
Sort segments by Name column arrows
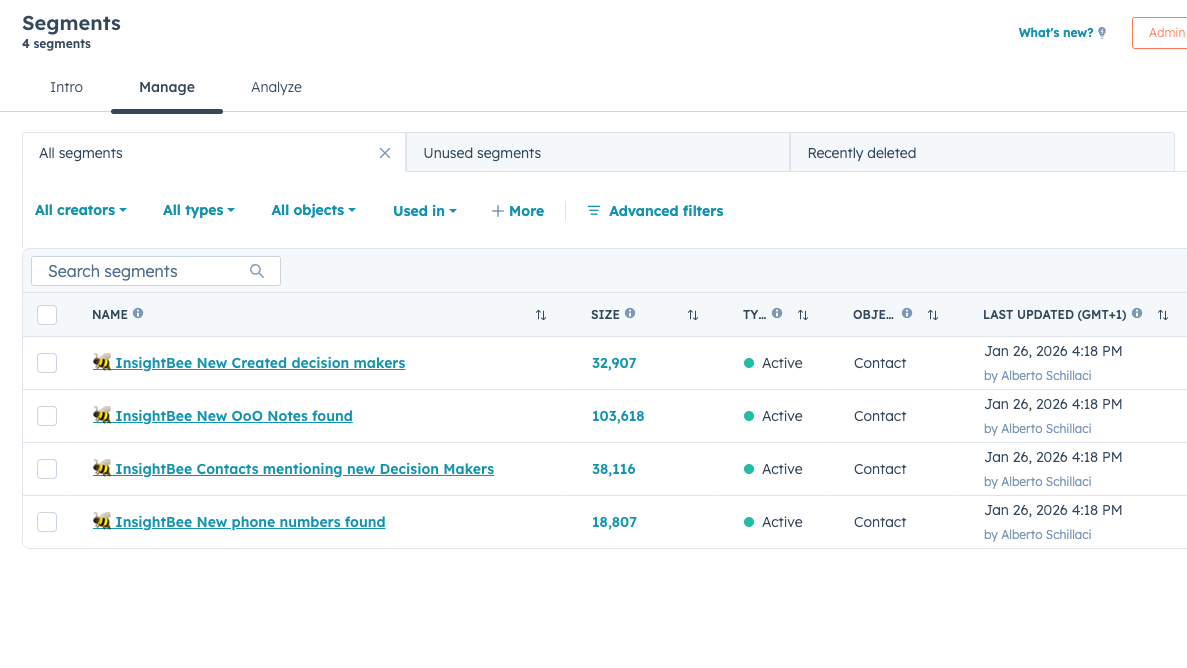pos(541,315)
